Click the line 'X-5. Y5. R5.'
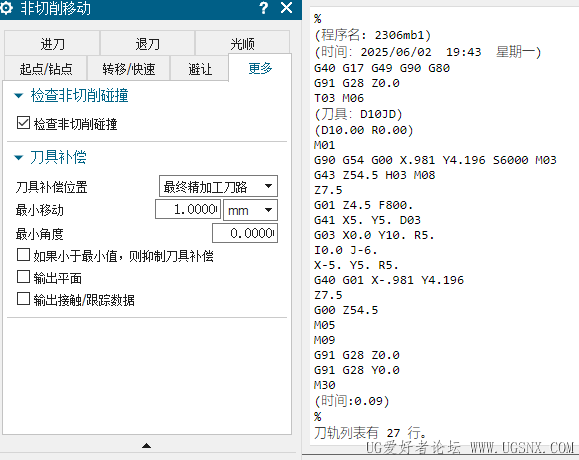The width and height of the screenshot is (579, 460). tap(356, 265)
